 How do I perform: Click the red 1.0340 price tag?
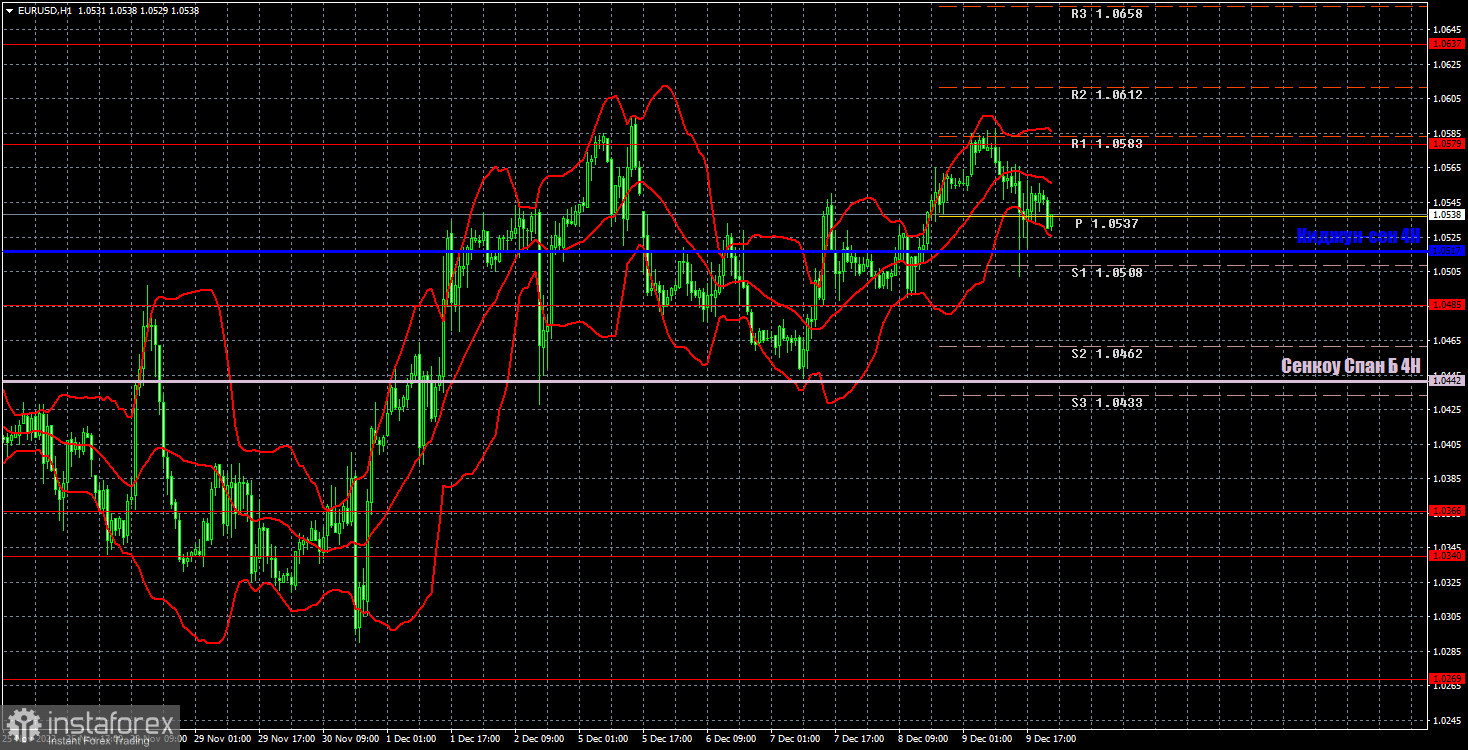1447,555
